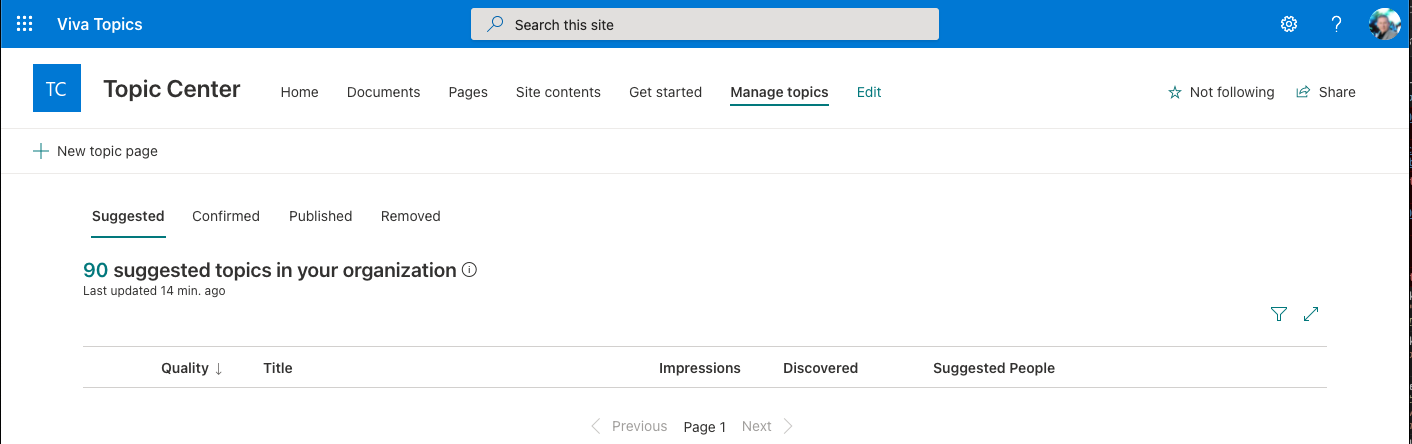The height and width of the screenshot is (444, 1412).
Task: Switch to the Confirmed tab
Action: pos(226,216)
